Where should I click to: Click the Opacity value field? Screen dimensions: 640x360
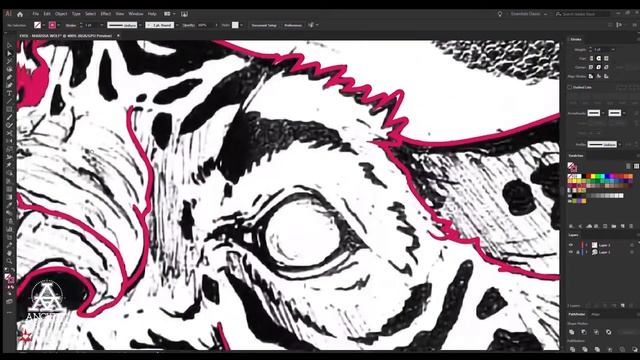click(204, 25)
